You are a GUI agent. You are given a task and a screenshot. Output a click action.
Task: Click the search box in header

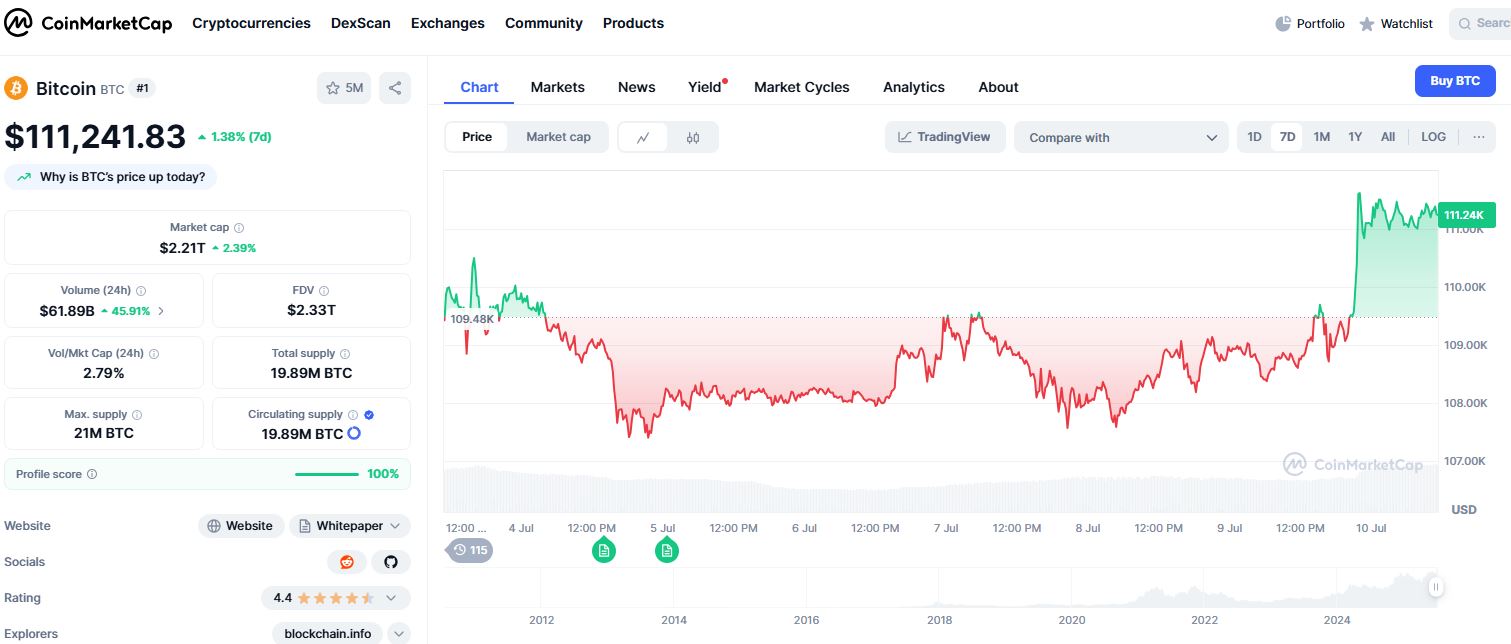1480,23
